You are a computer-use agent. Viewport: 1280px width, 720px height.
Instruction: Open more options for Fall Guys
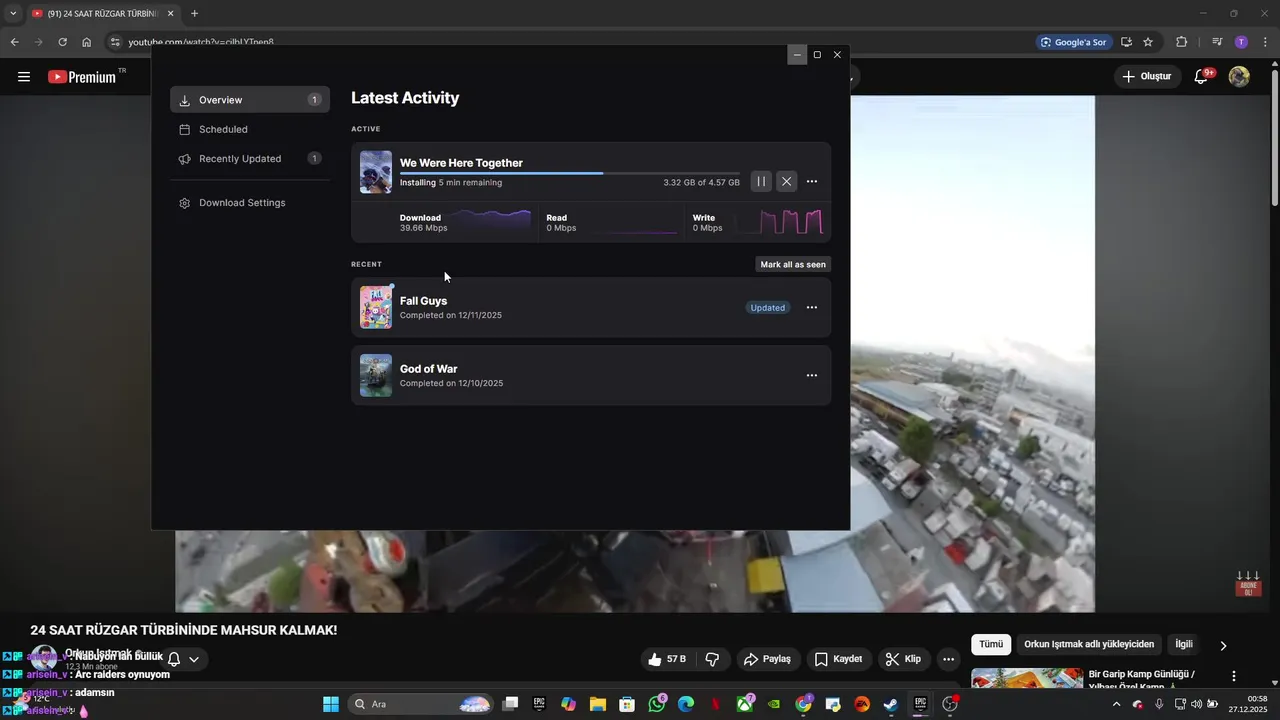812,307
